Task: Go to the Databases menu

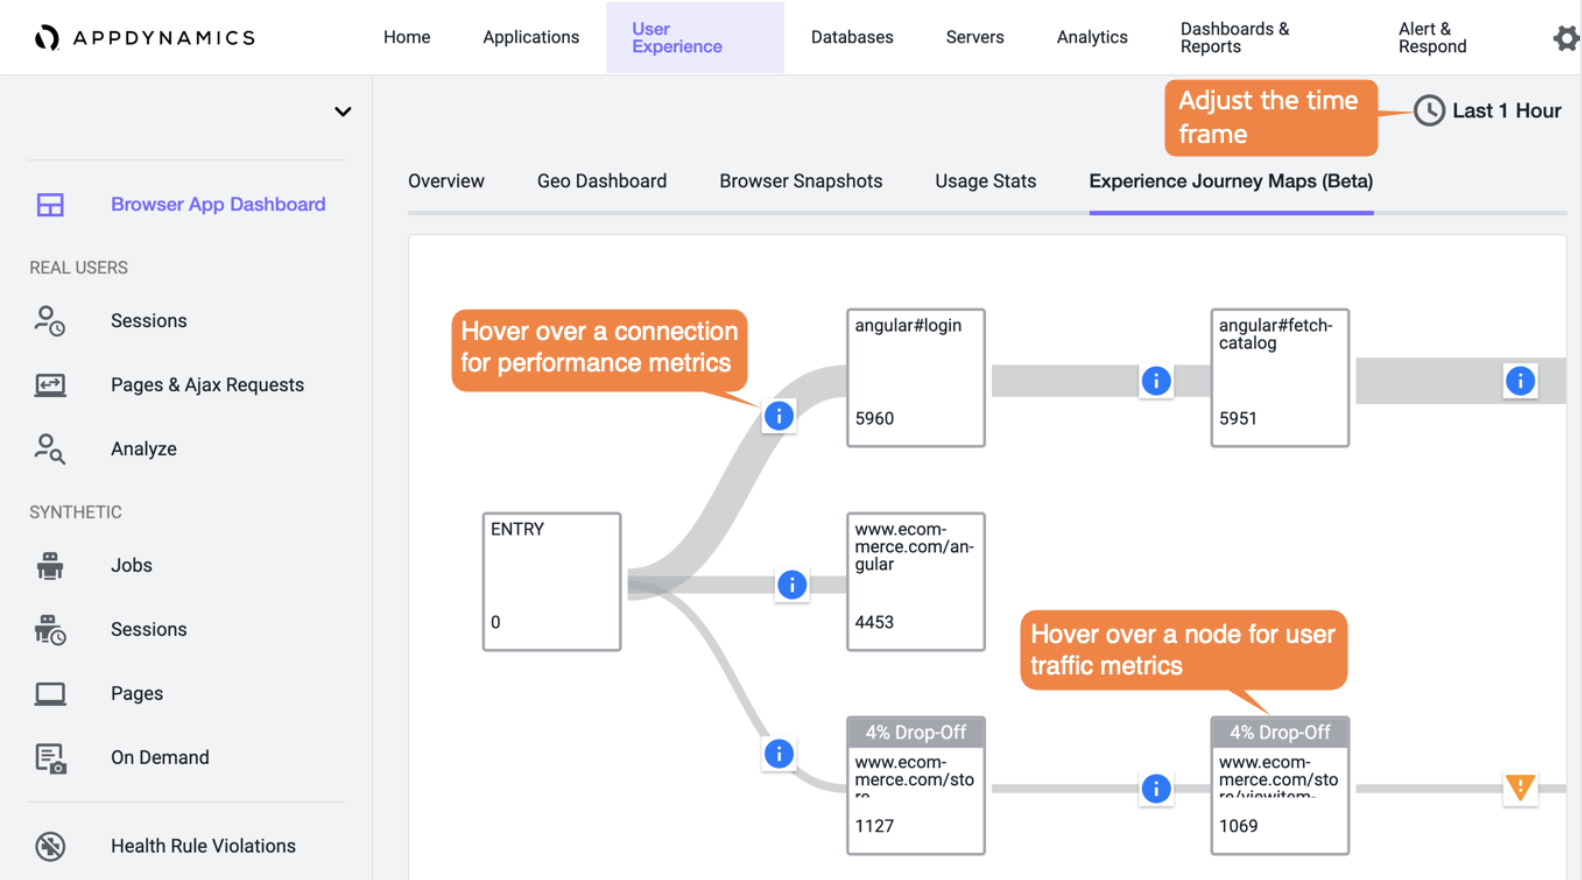Action: (852, 38)
